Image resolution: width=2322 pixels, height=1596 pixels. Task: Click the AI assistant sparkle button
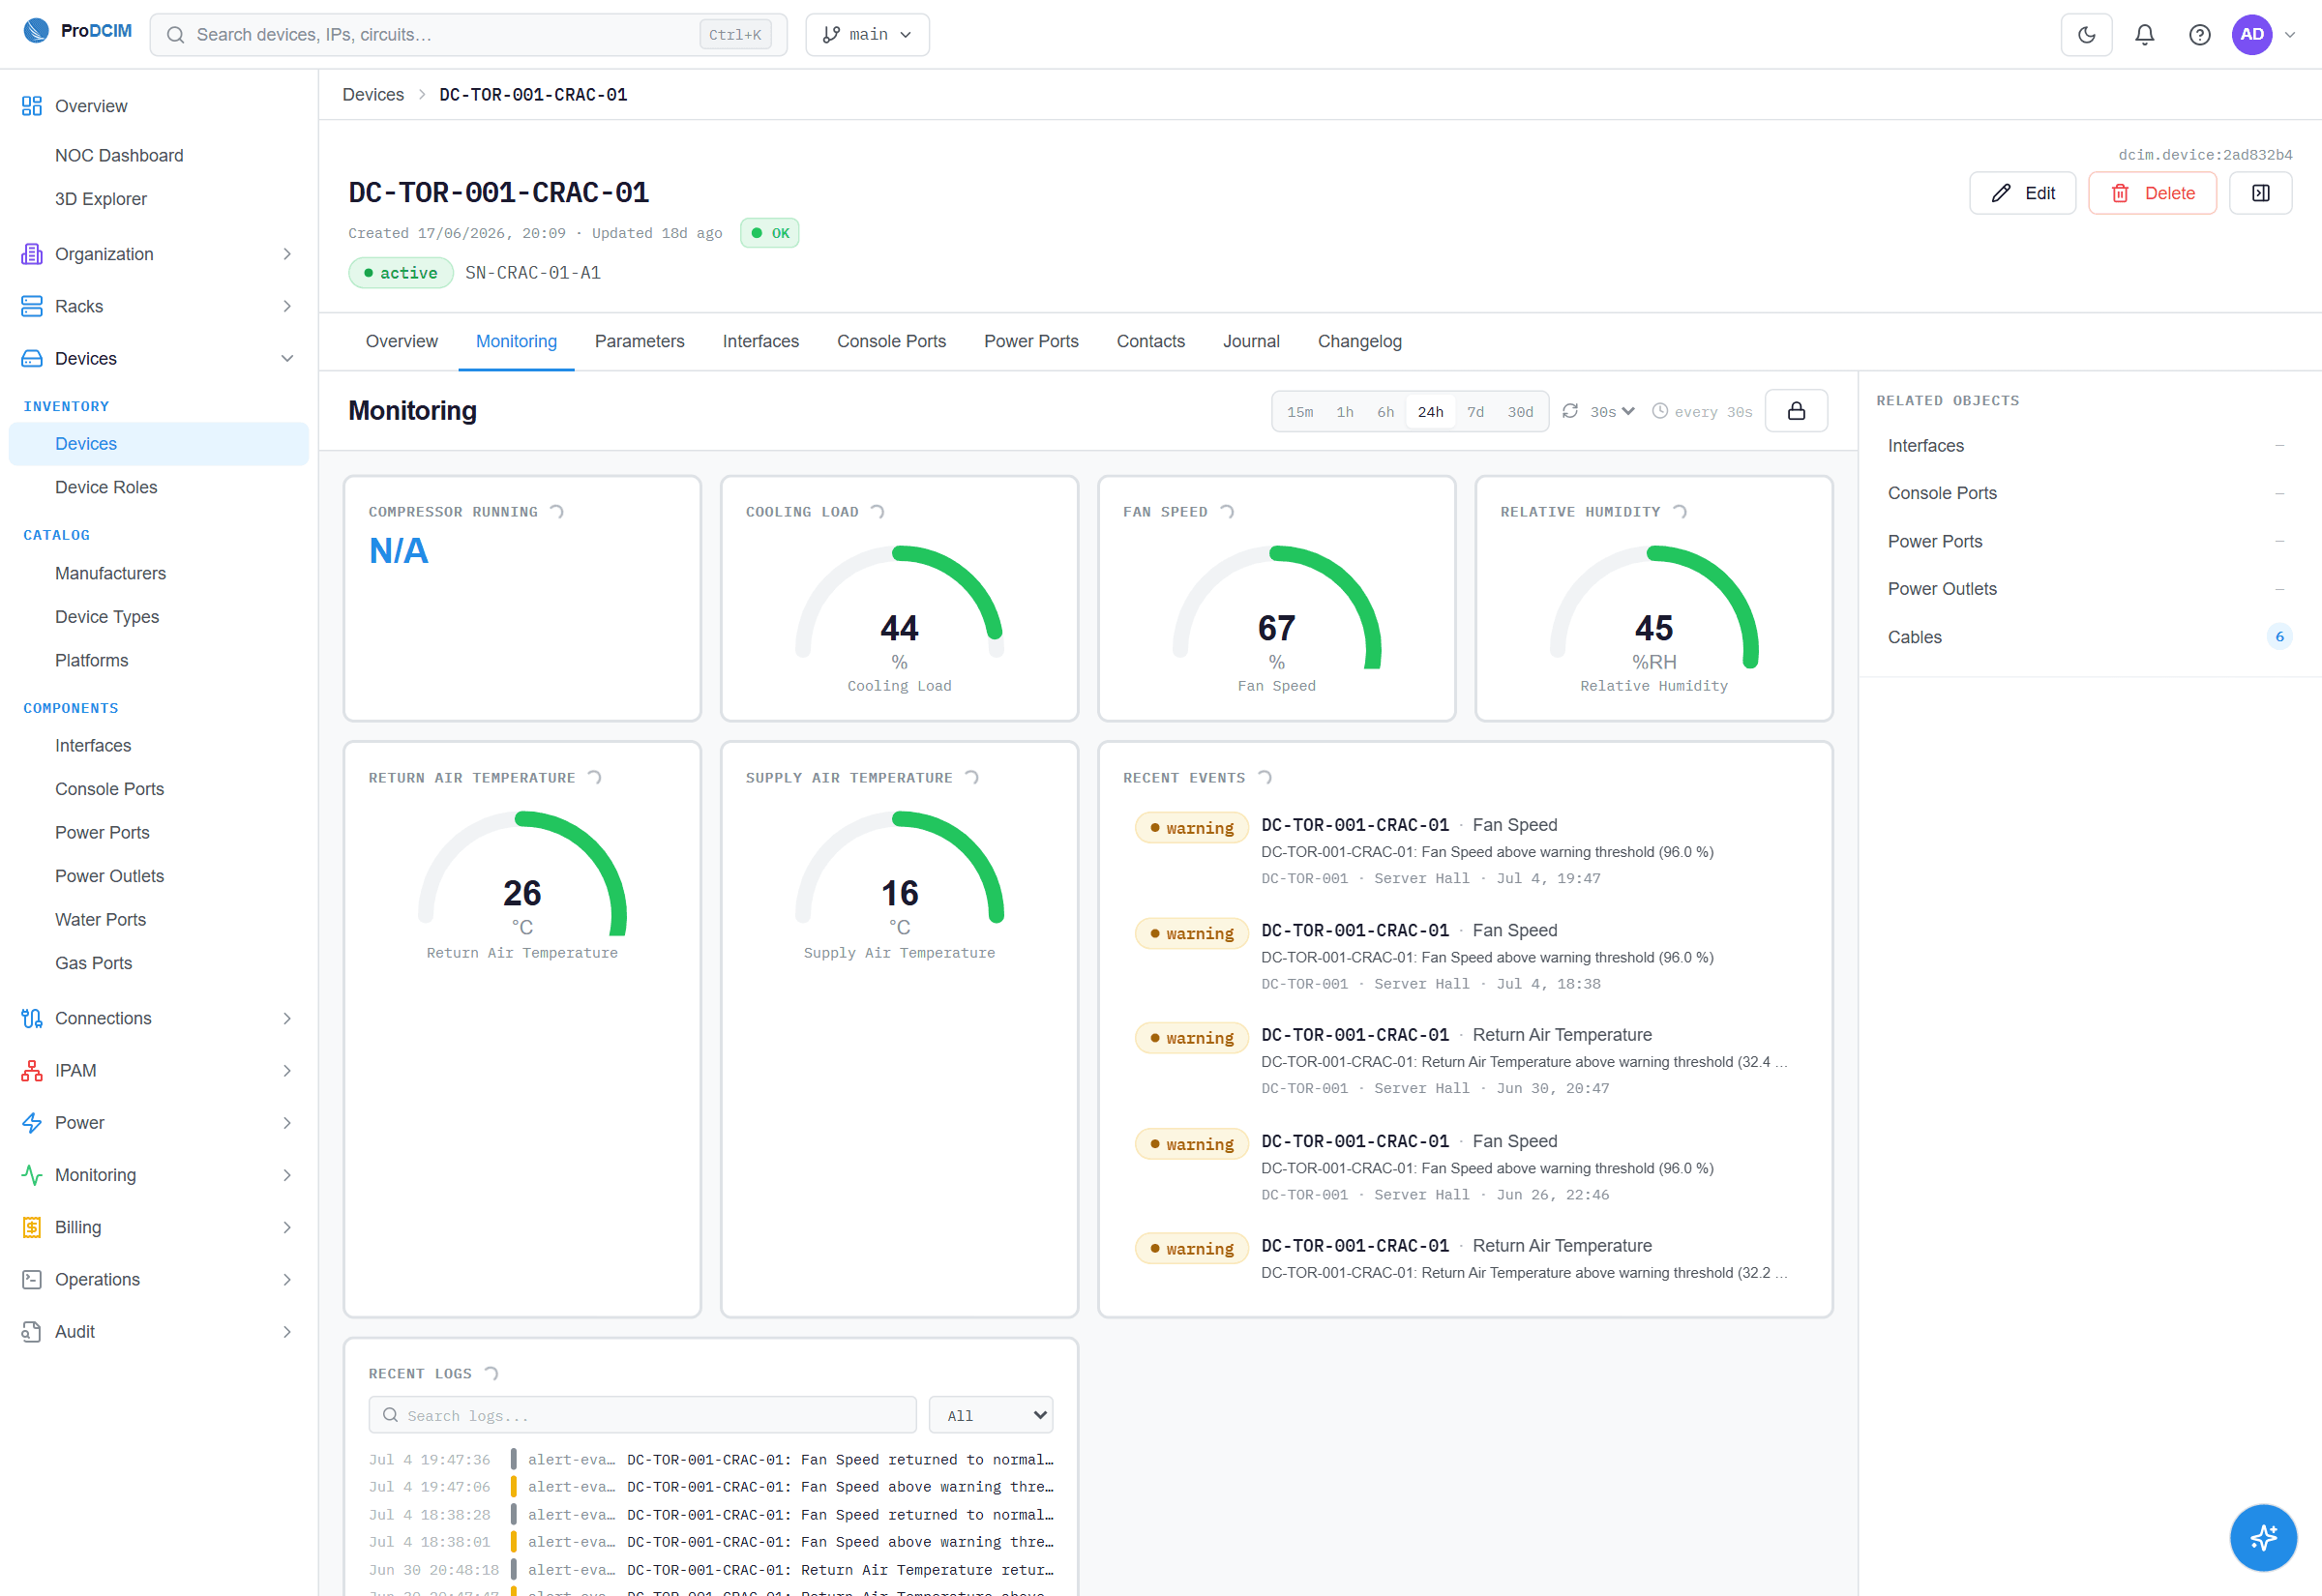(x=2261, y=1536)
